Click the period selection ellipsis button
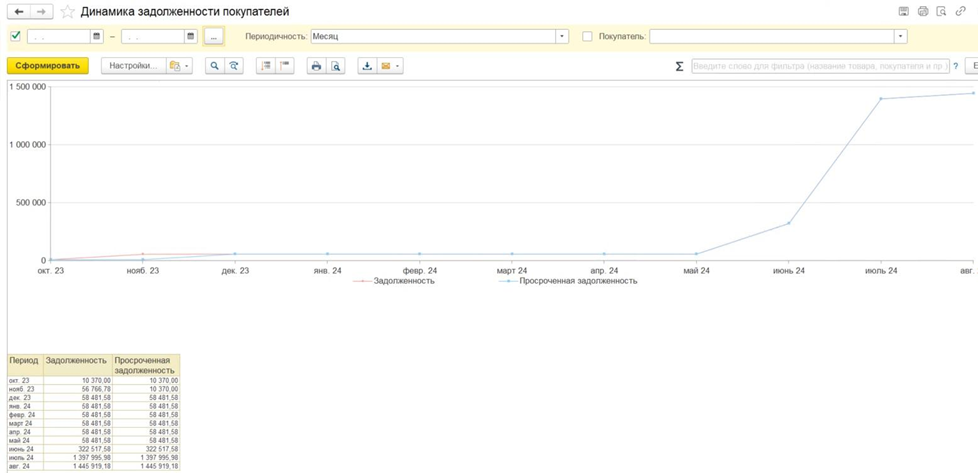 pyautogui.click(x=213, y=36)
